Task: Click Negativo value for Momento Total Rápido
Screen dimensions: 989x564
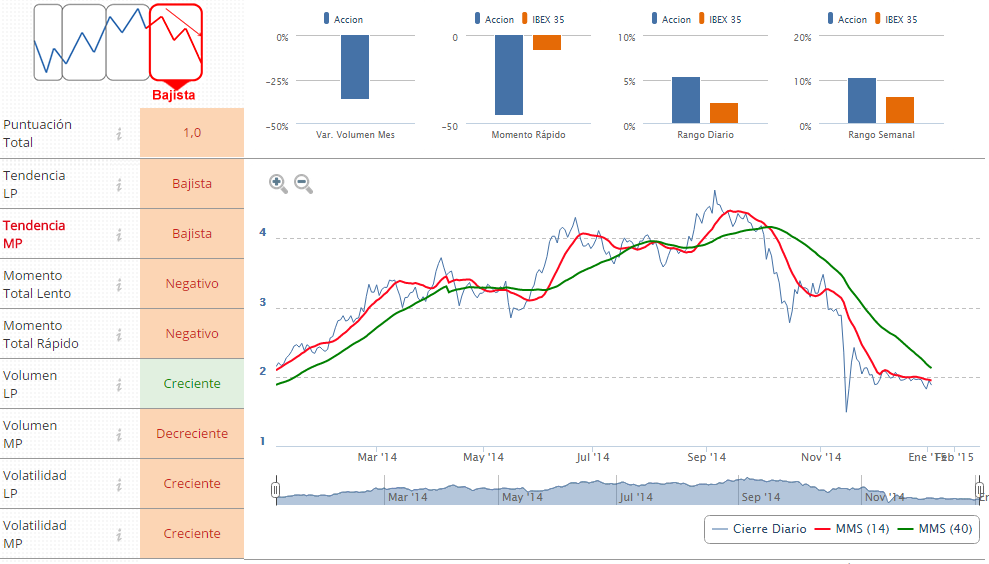Action: [x=192, y=334]
